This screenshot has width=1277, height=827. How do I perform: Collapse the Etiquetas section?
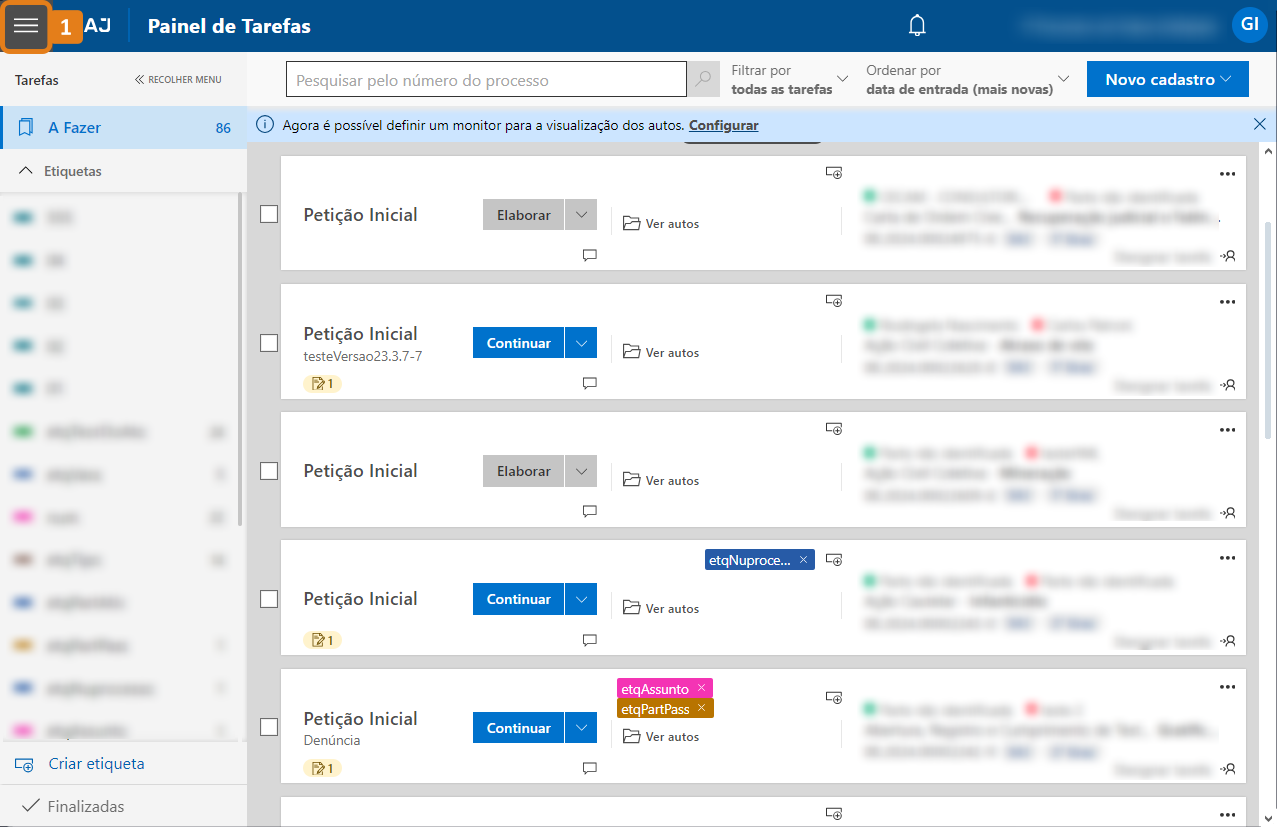tap(27, 171)
